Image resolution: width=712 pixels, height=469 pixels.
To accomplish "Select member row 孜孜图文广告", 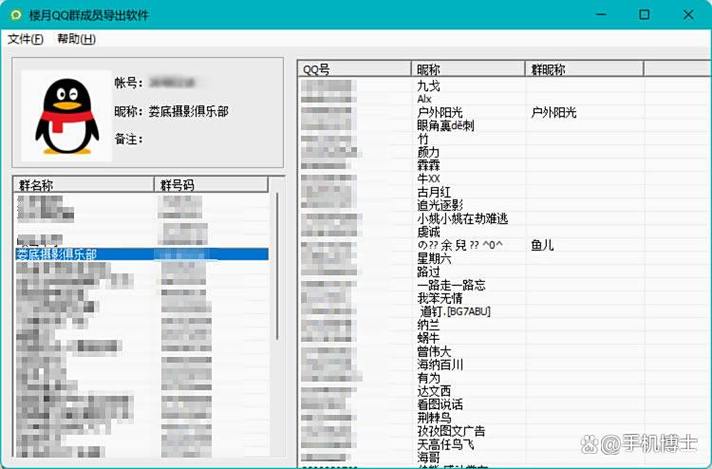I will tap(451, 431).
